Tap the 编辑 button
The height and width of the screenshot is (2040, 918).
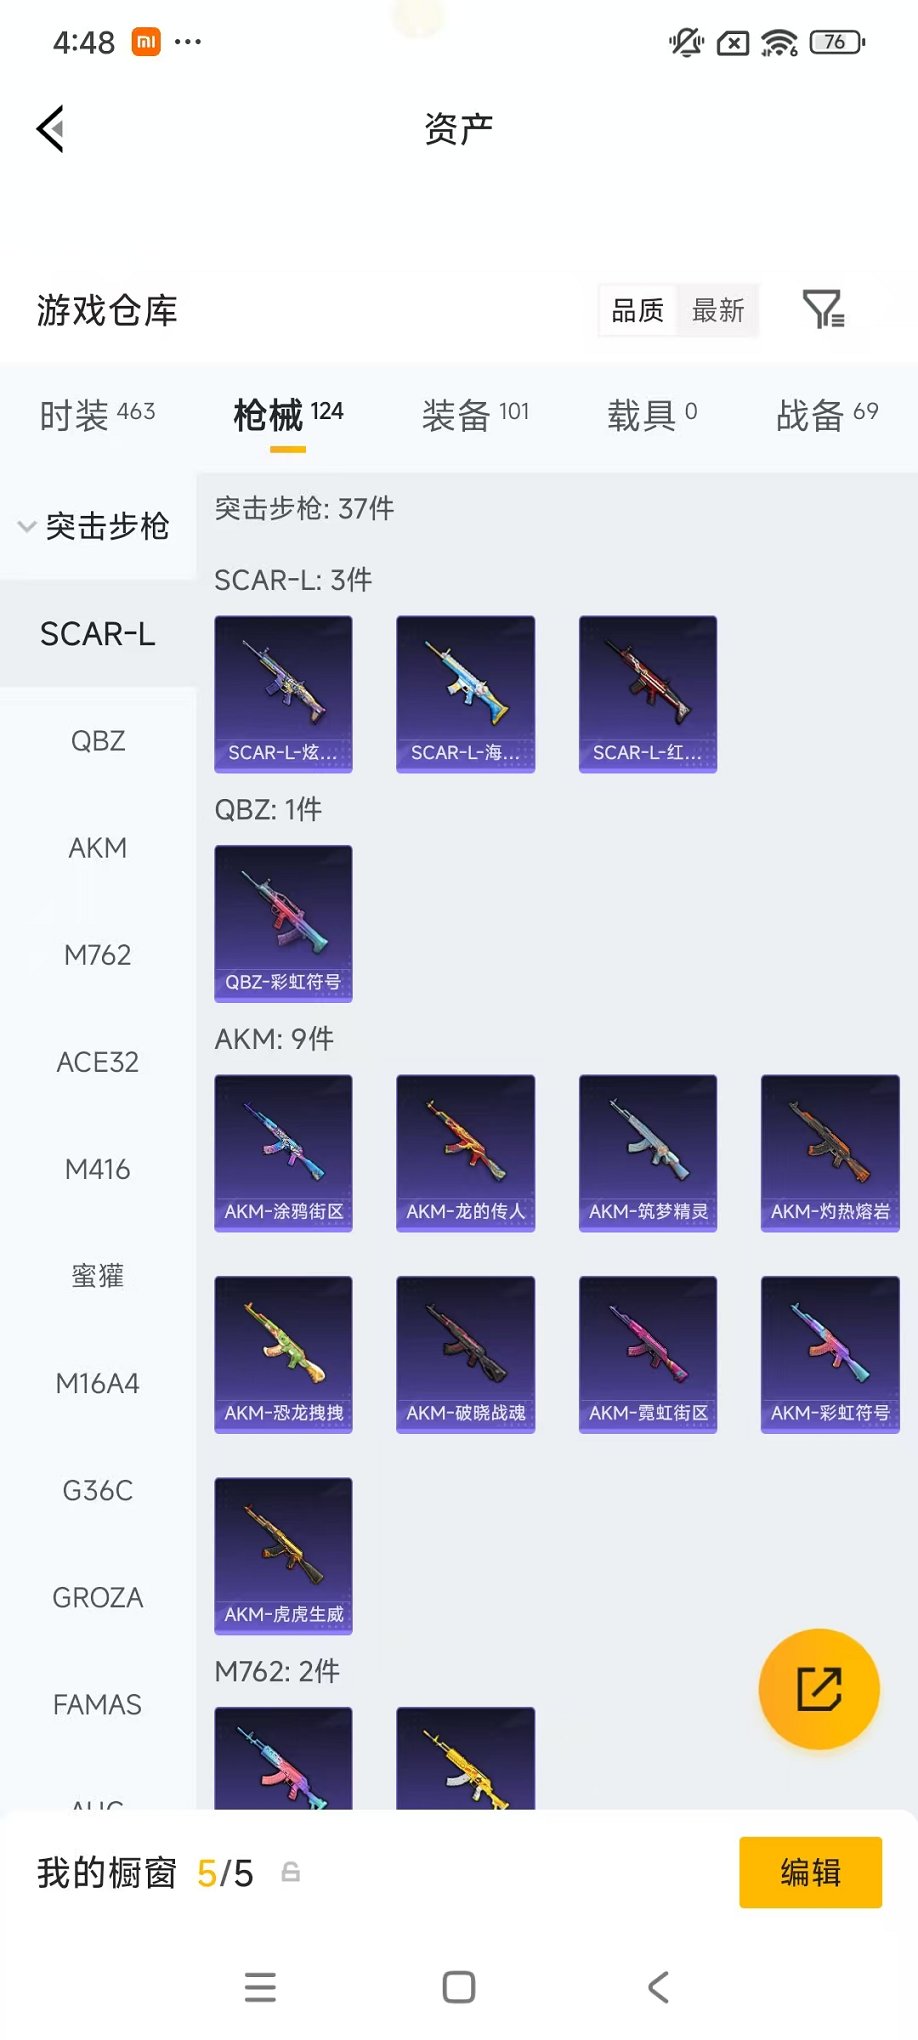[x=810, y=1872]
